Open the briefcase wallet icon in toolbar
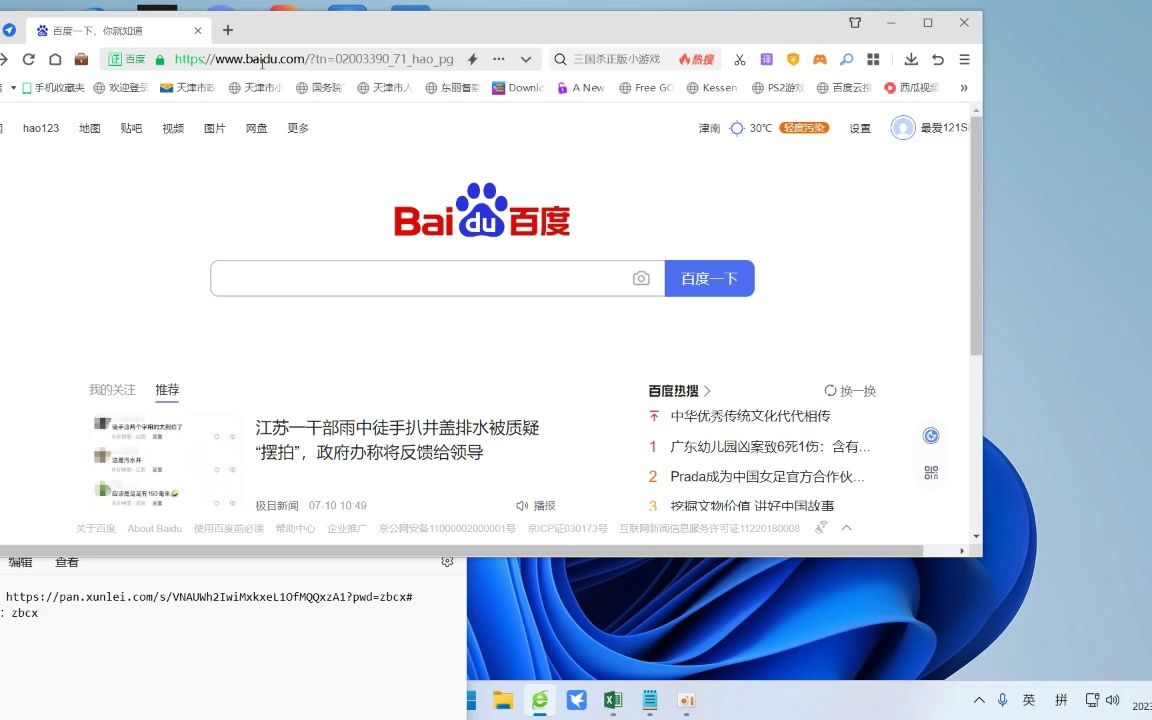Image resolution: width=1152 pixels, height=720 pixels. tap(82, 60)
